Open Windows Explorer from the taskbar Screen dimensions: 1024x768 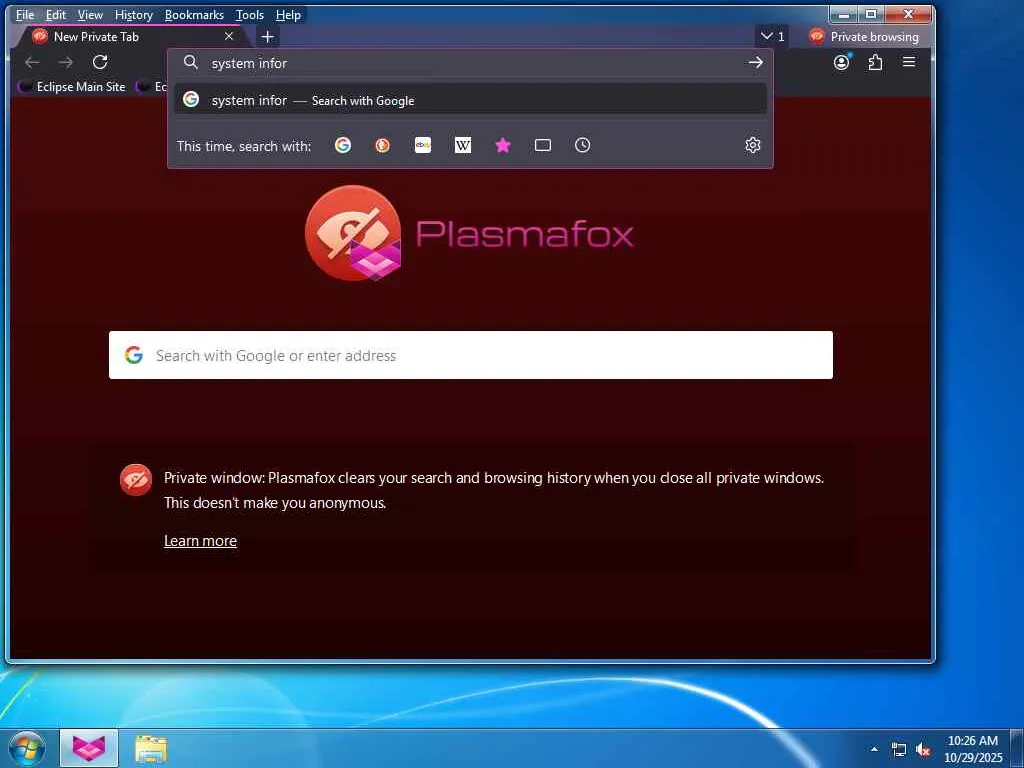coord(151,748)
